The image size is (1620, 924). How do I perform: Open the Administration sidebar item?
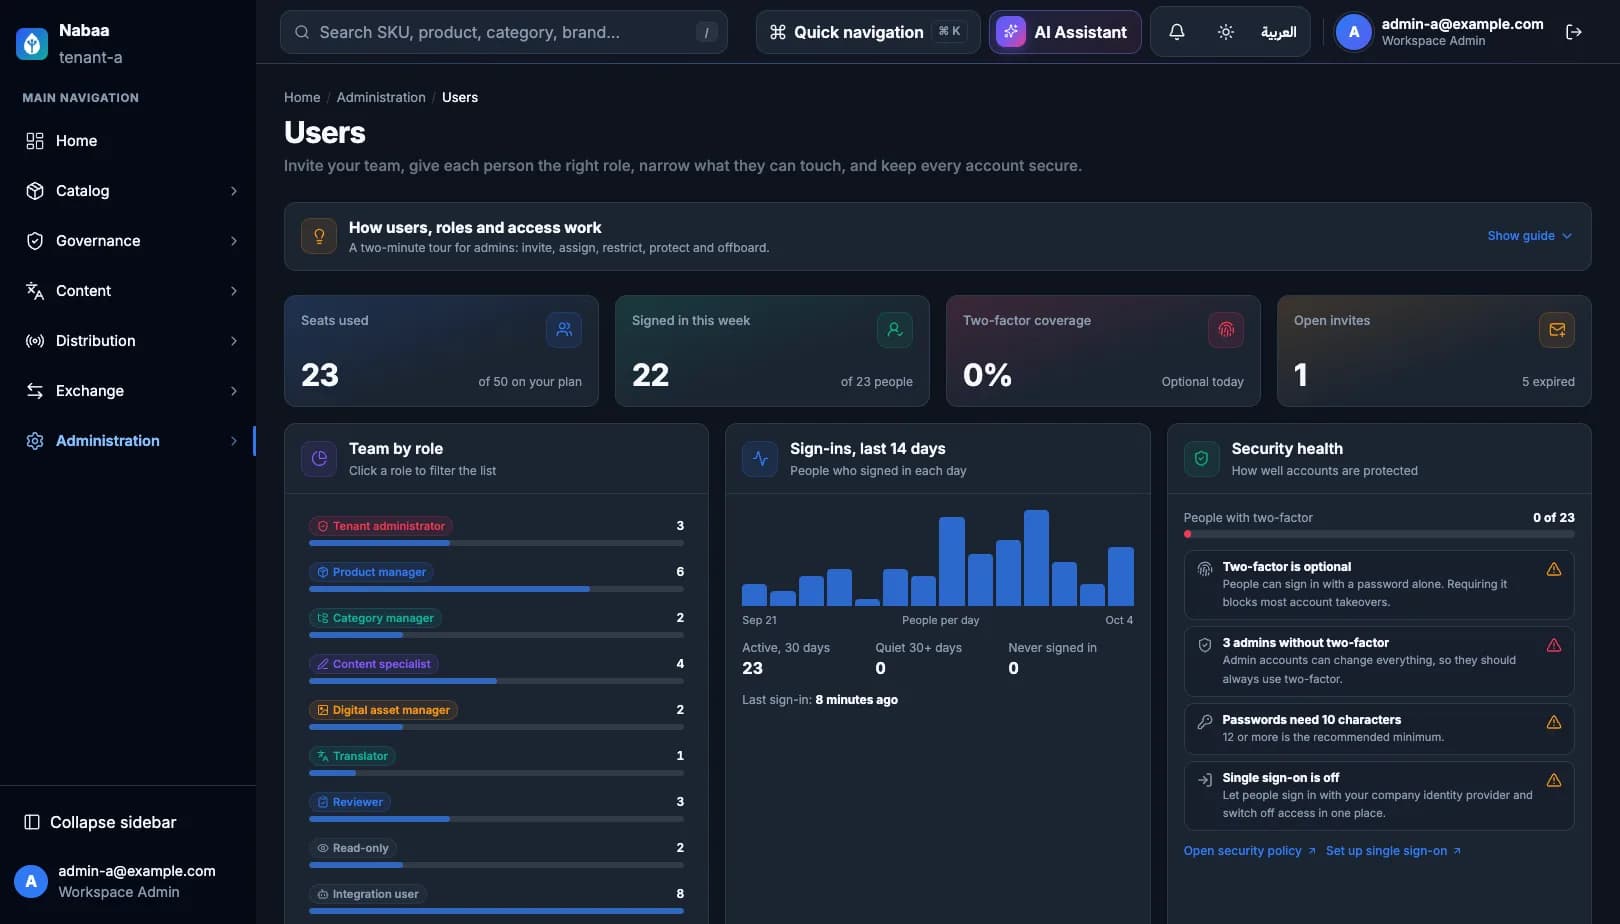[x=128, y=441]
